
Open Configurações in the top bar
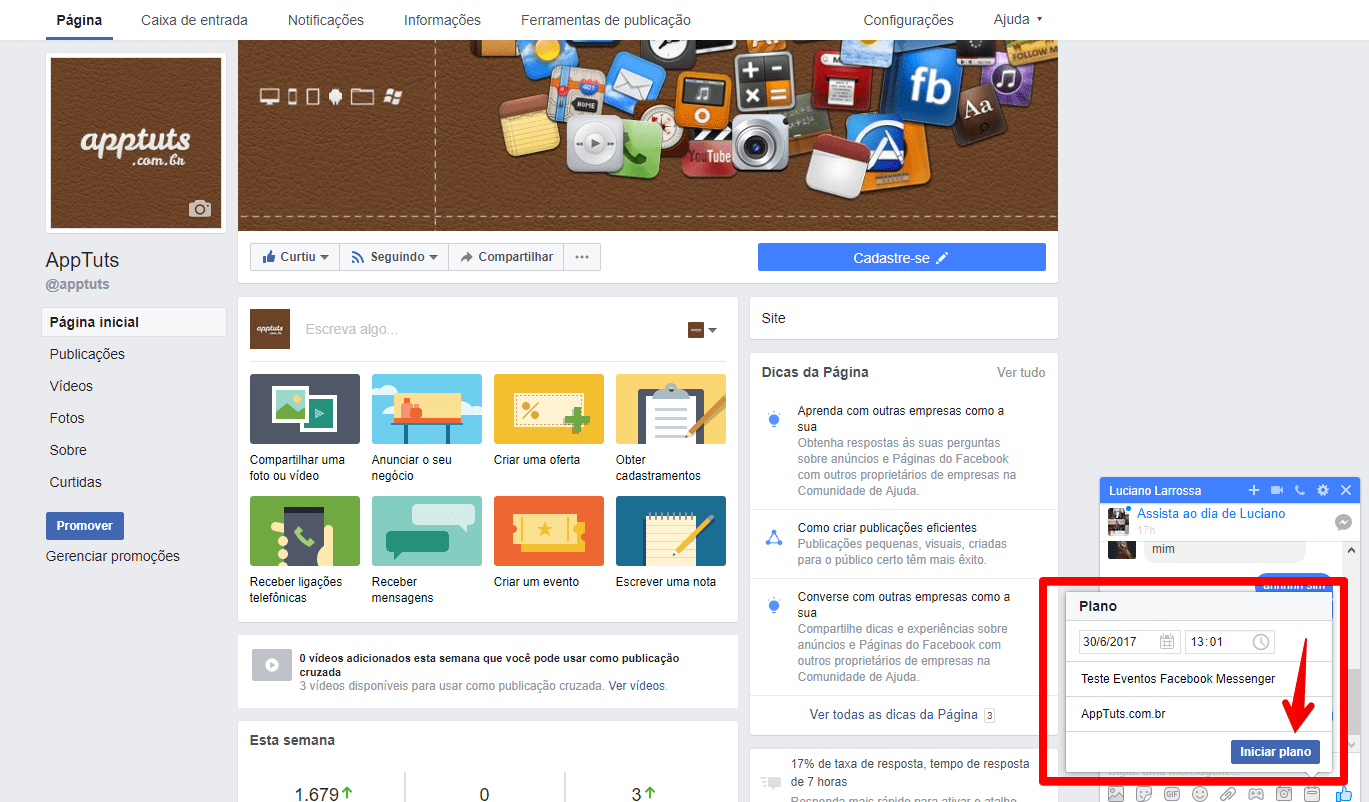(908, 20)
